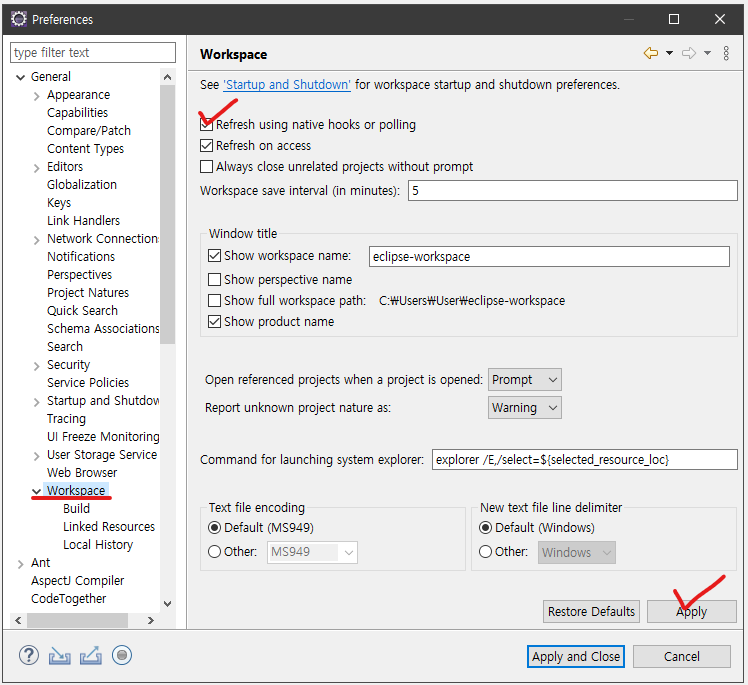Click the tree vertical scrollbar thumb
This screenshot has width=748, height=685.
pos(167,214)
